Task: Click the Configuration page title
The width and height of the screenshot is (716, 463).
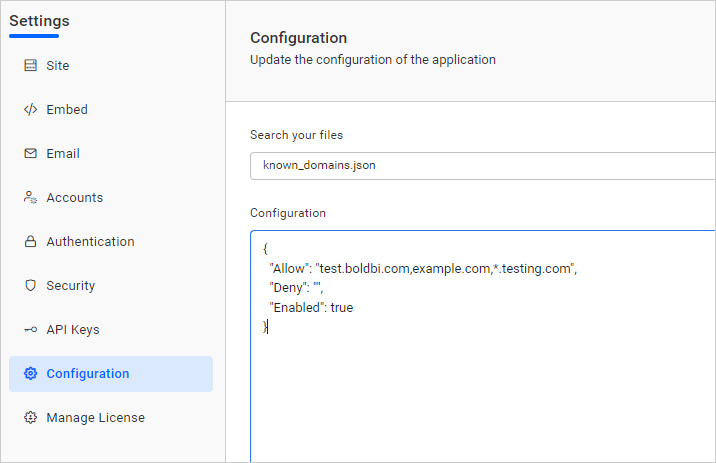Action: pyautogui.click(x=299, y=38)
